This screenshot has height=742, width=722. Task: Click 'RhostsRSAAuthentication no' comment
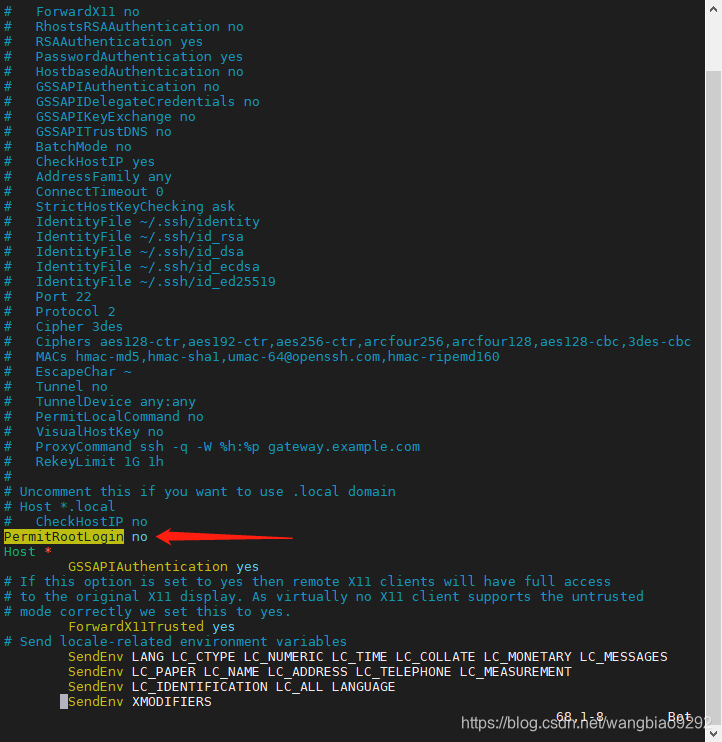(x=123, y=26)
